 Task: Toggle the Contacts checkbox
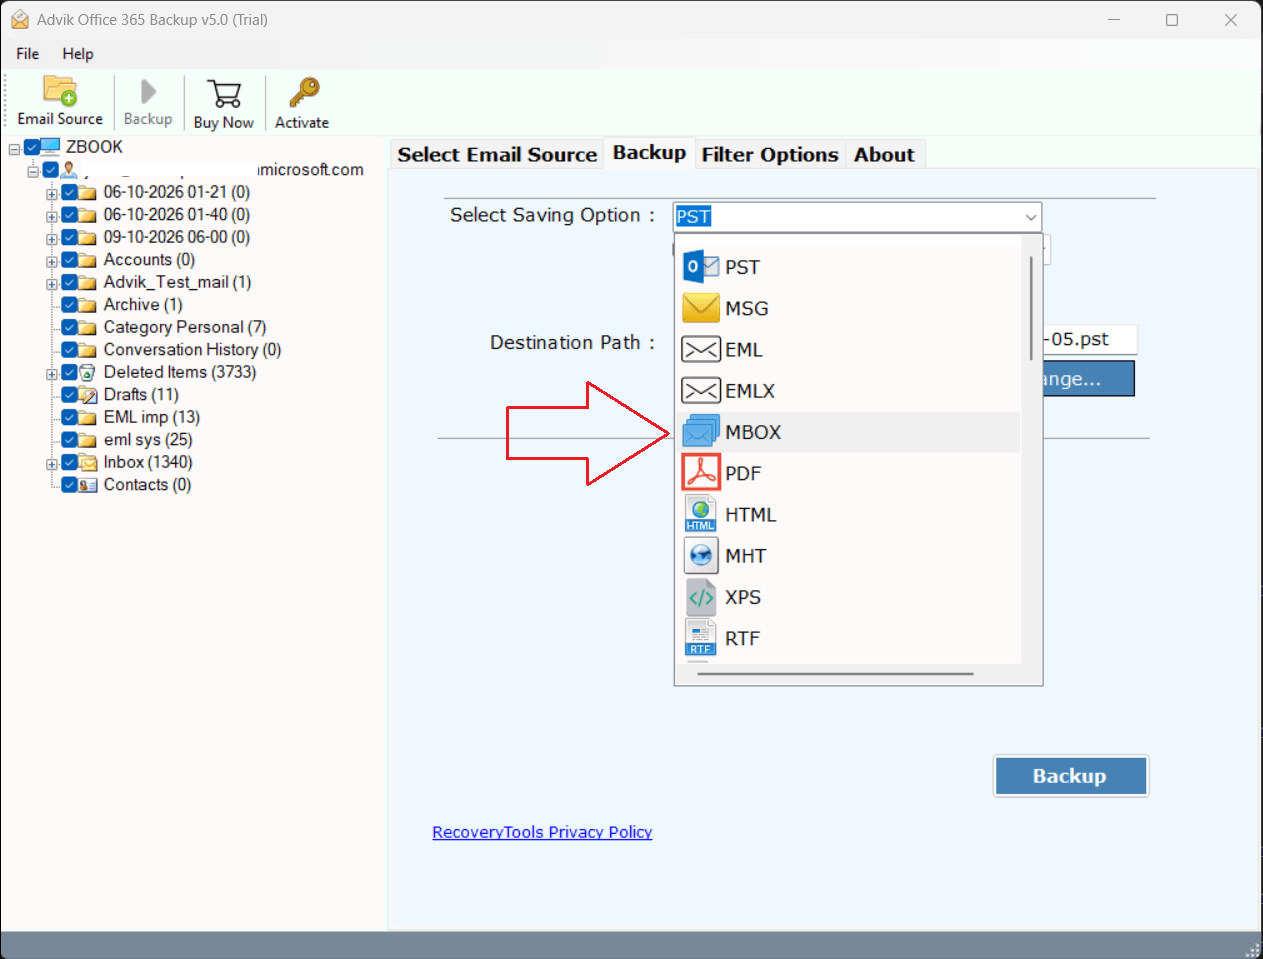click(x=69, y=484)
